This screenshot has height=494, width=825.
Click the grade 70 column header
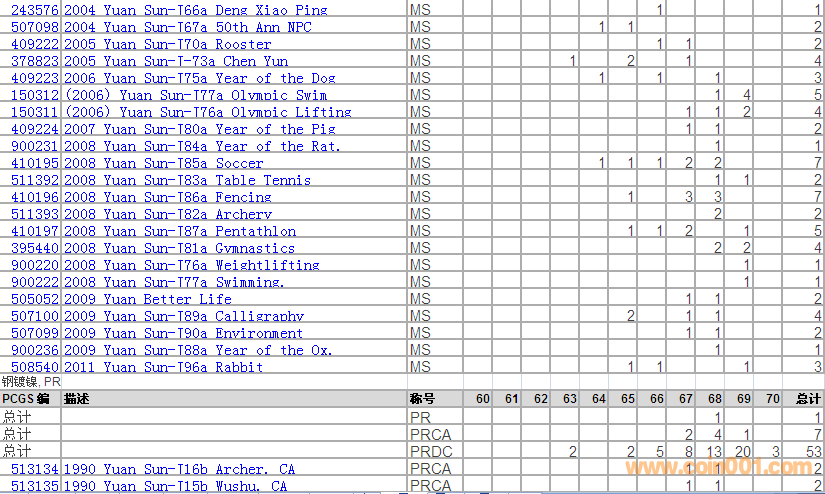coord(772,399)
